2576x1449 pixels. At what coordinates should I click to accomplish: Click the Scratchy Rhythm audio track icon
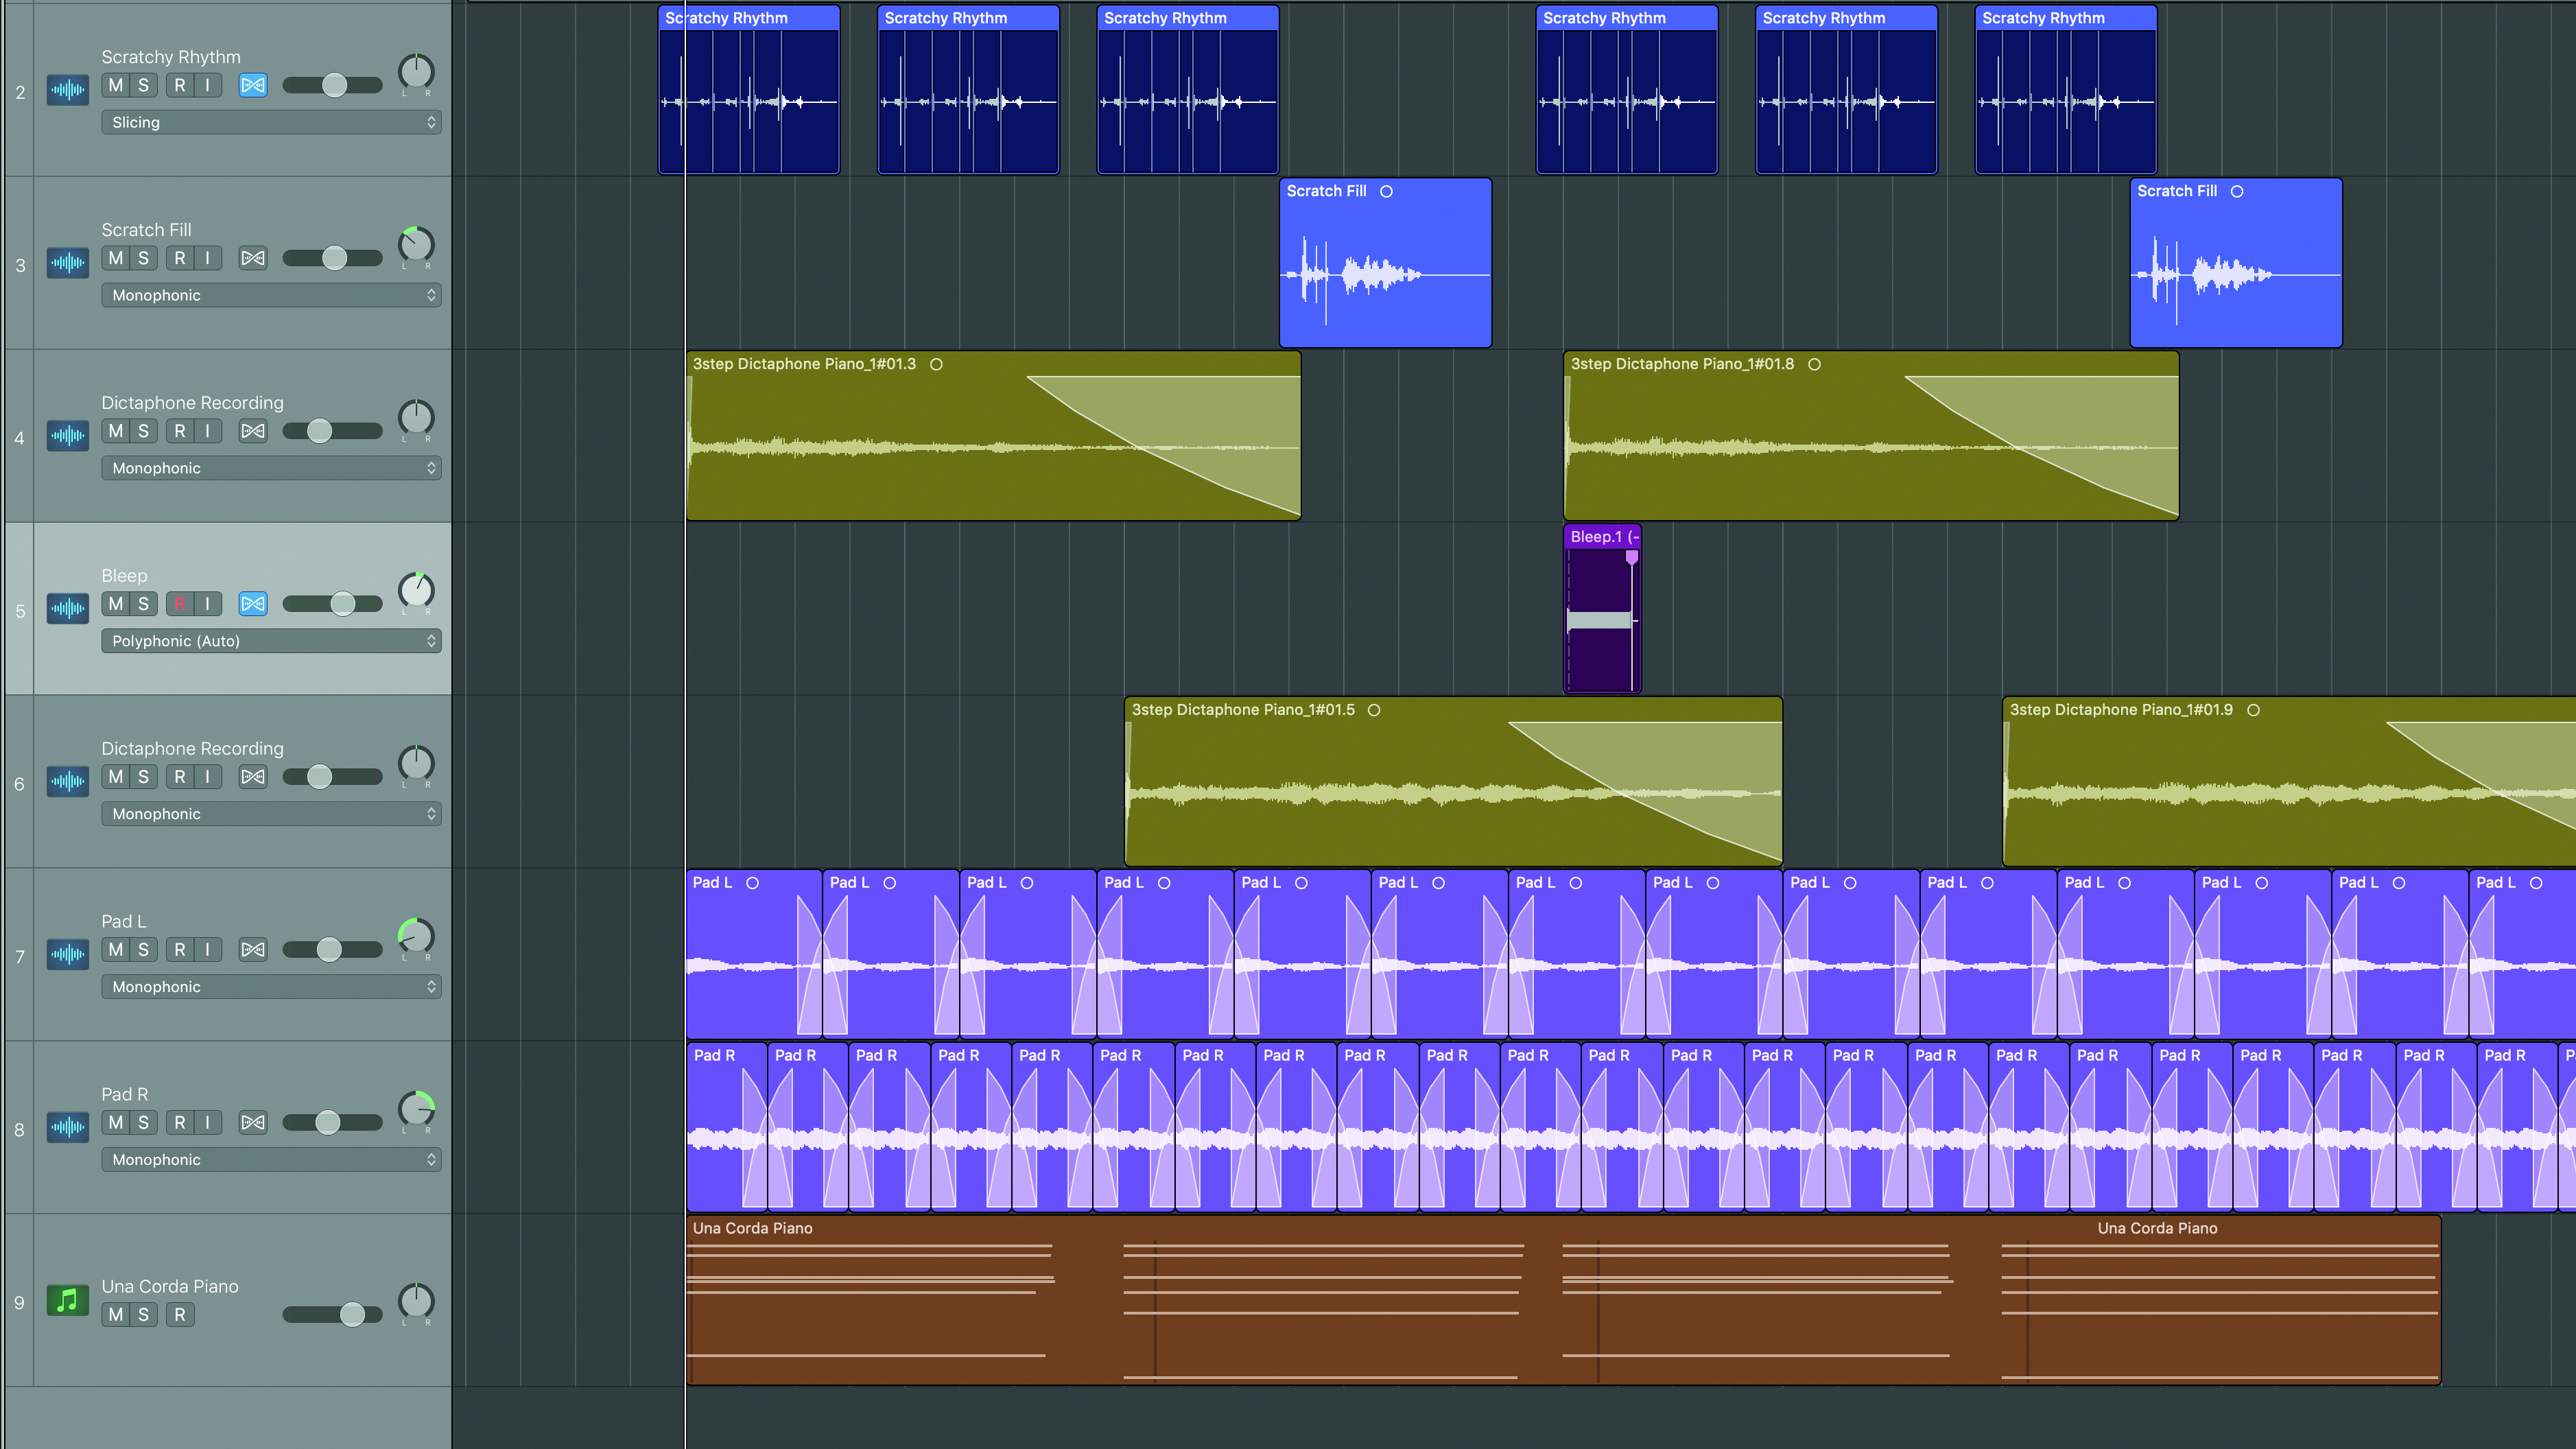click(68, 90)
